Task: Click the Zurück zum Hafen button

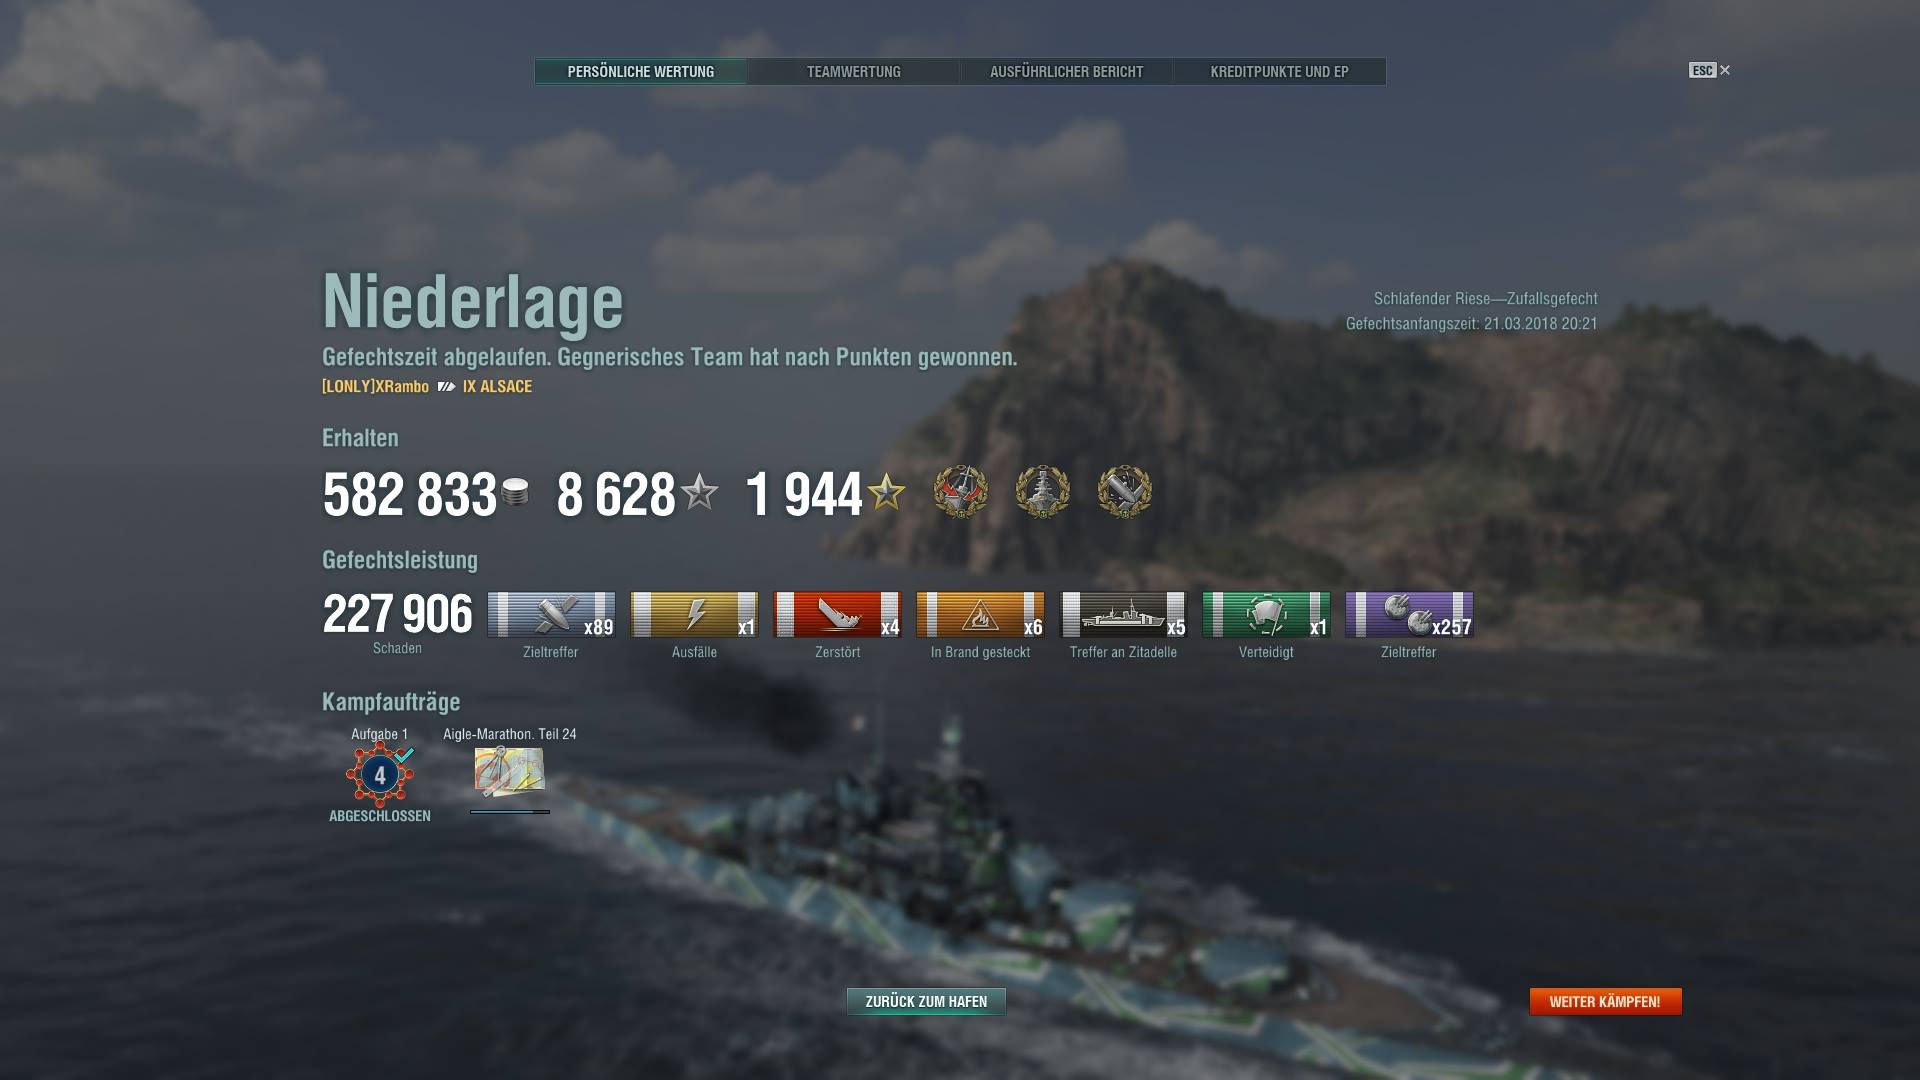Action: click(x=926, y=1001)
